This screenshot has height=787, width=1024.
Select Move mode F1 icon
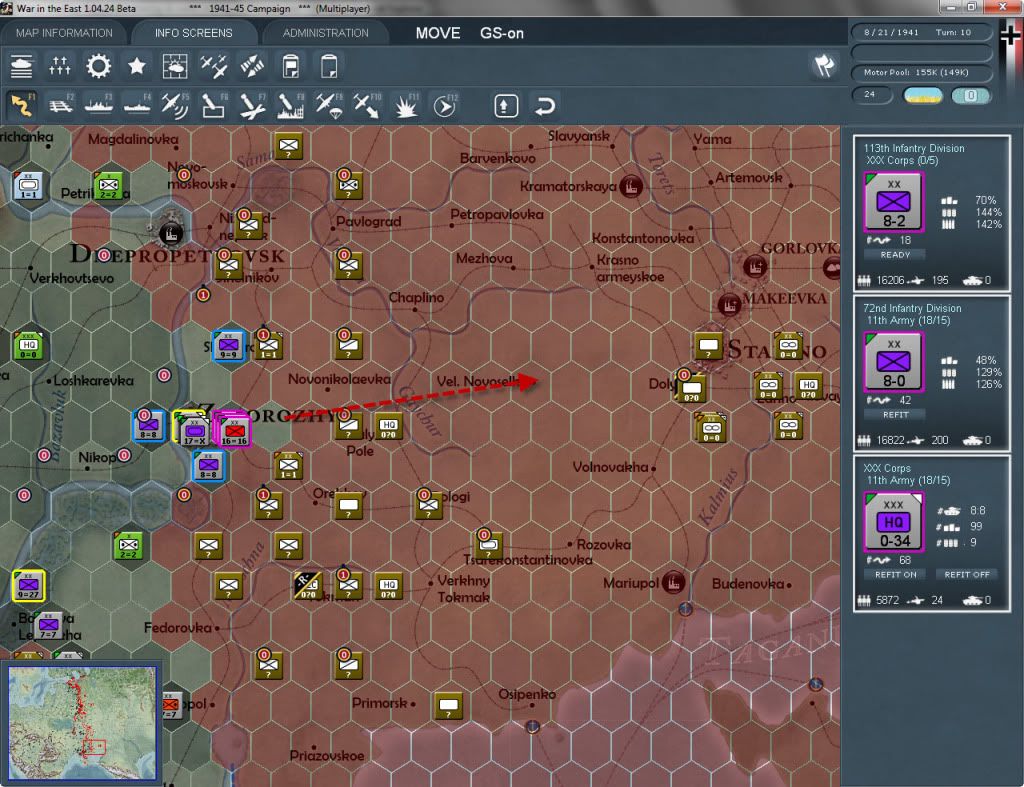coord(22,105)
